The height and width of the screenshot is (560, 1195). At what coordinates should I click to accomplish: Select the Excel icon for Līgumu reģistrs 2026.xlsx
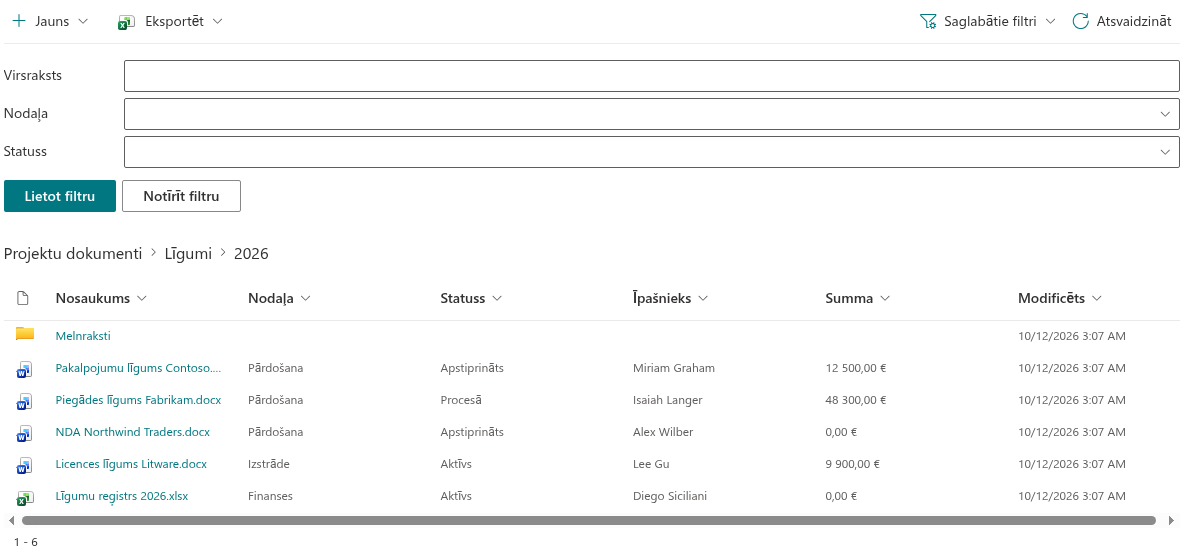[25, 497]
